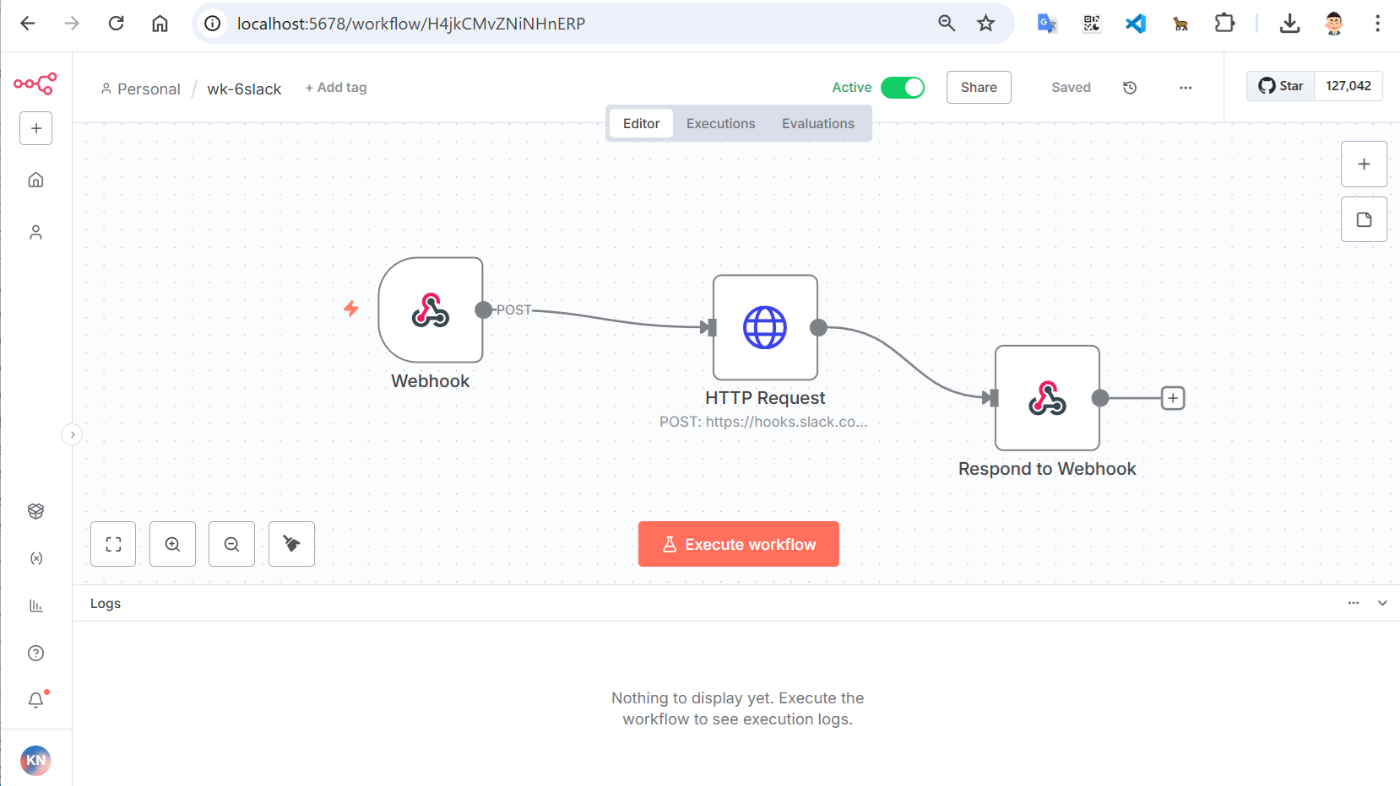Click Execute workflow button

click(738, 544)
